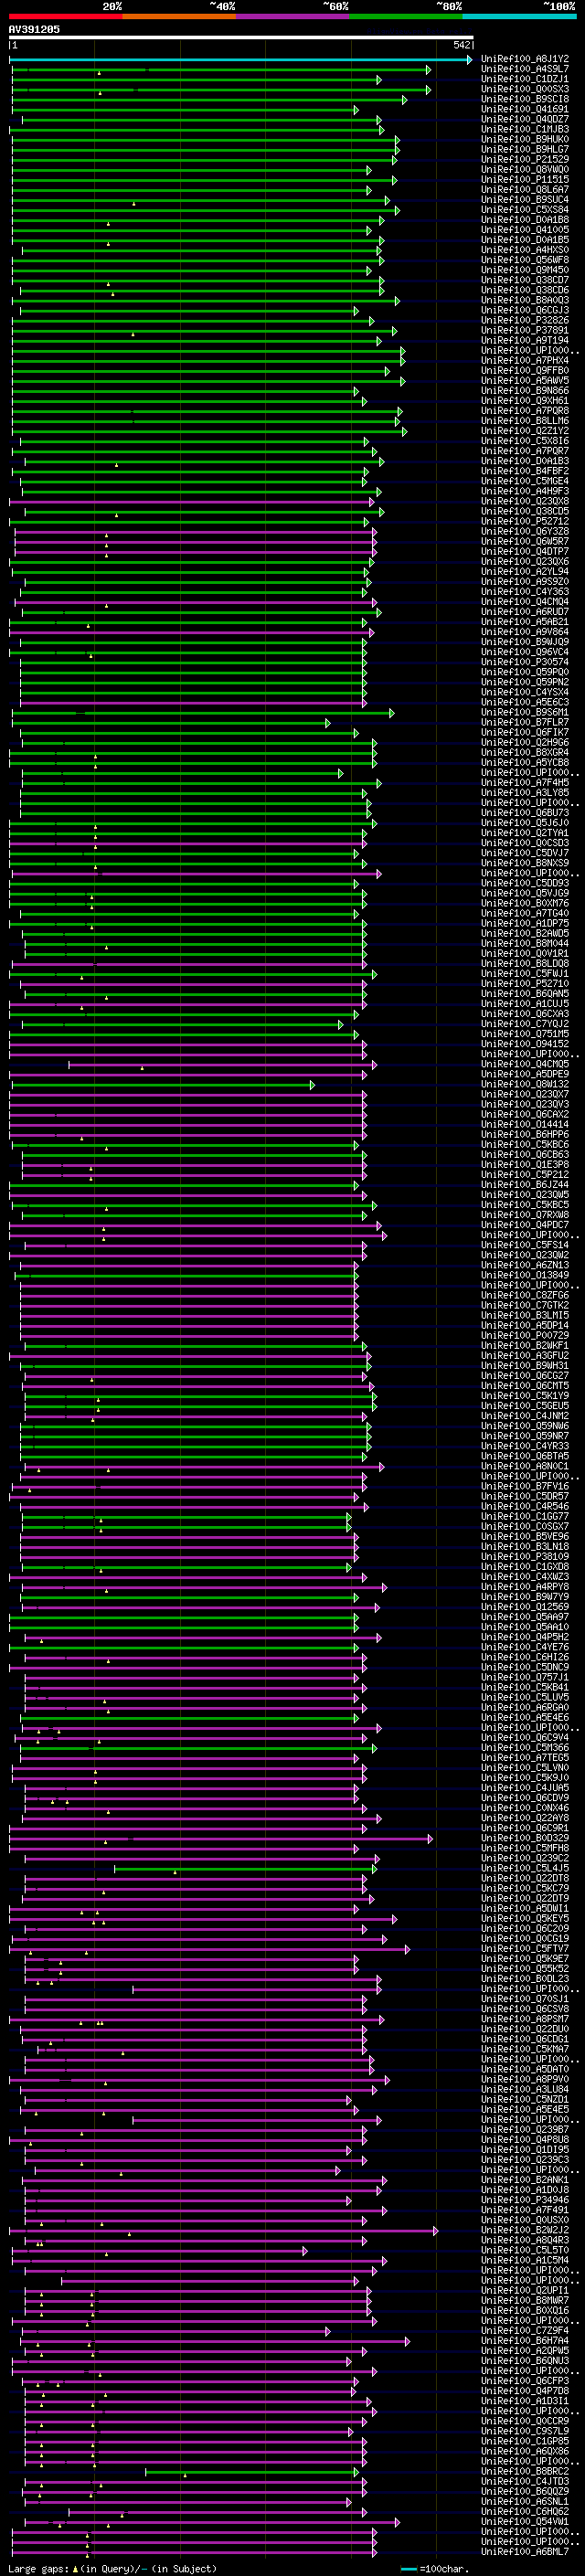Image resolution: width=585 pixels, height=2576 pixels.
Task: Select hit UniRef100_Q8L6A7
Action: tap(525, 189)
